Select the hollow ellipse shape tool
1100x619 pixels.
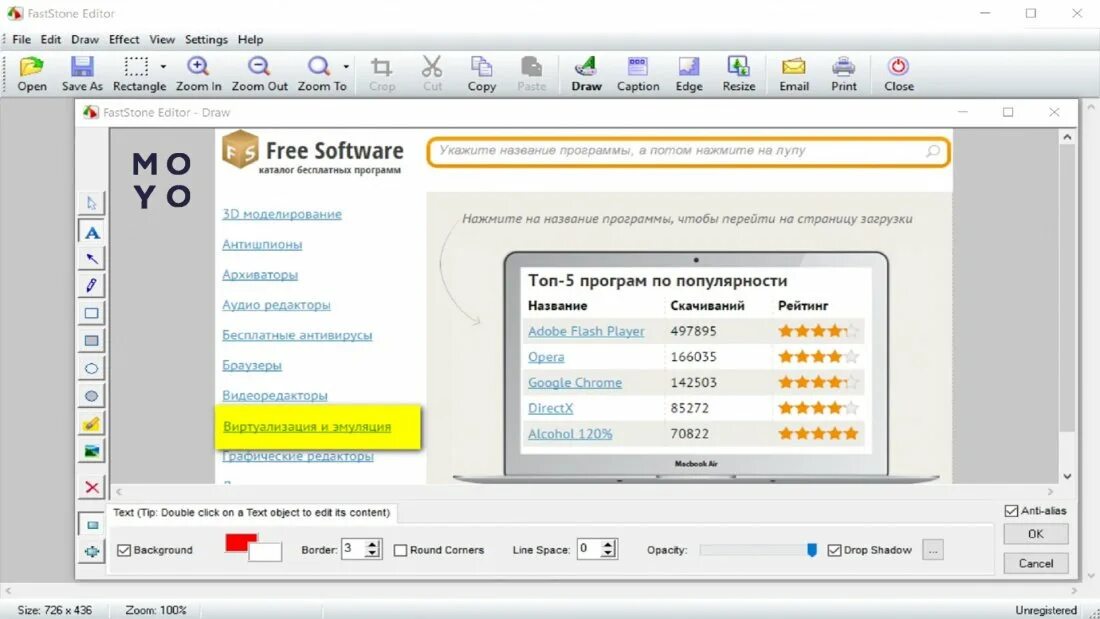point(91,368)
